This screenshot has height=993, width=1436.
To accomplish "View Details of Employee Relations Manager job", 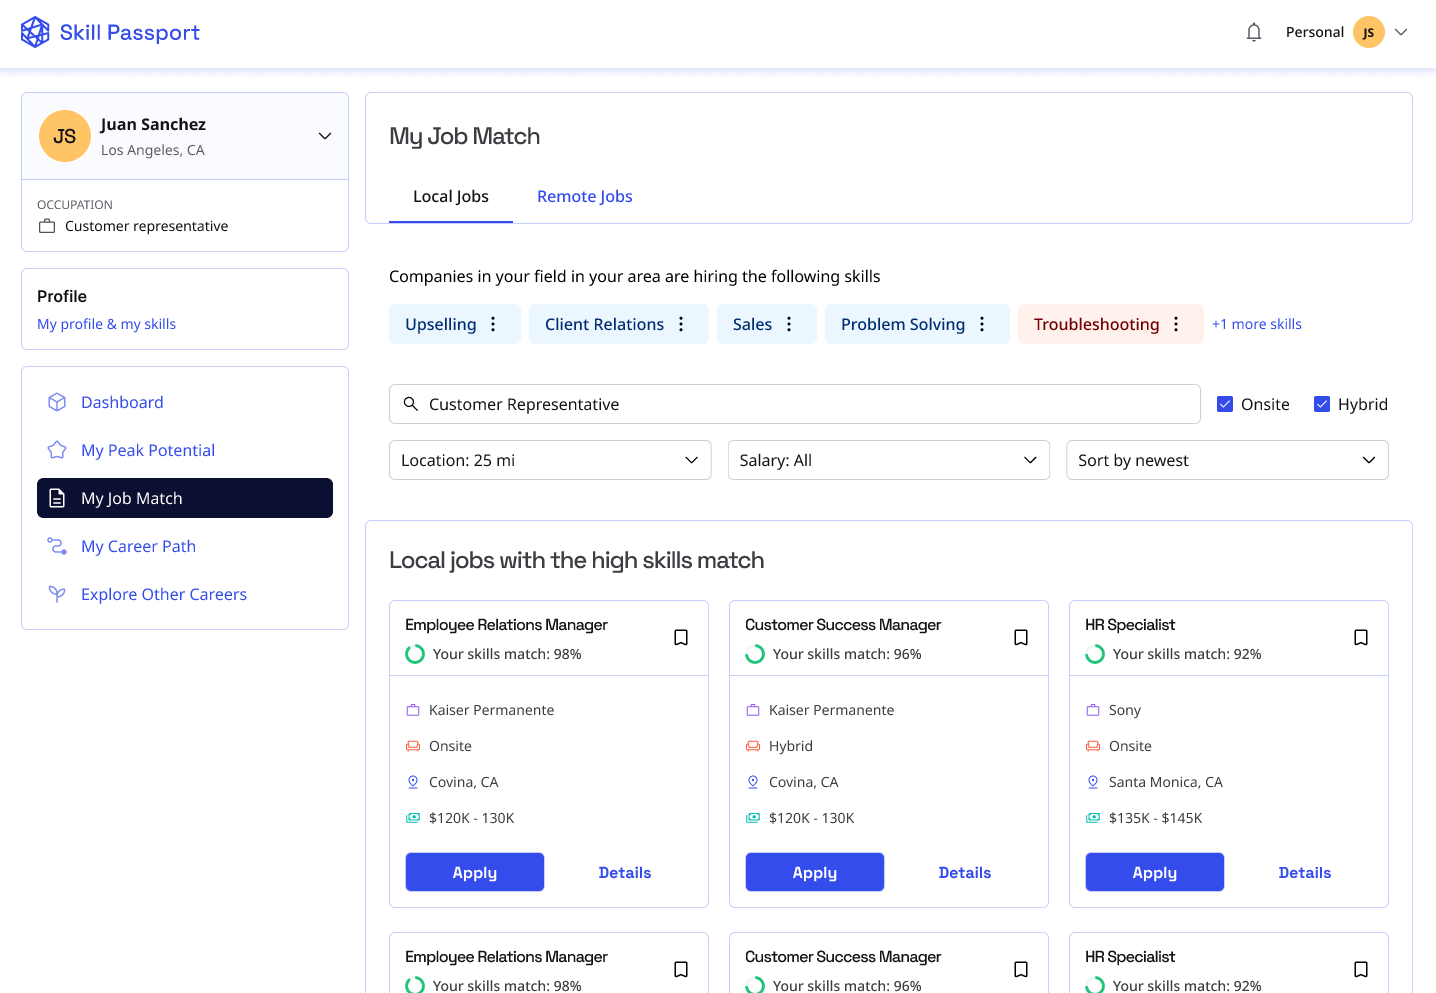I will click(x=625, y=872).
